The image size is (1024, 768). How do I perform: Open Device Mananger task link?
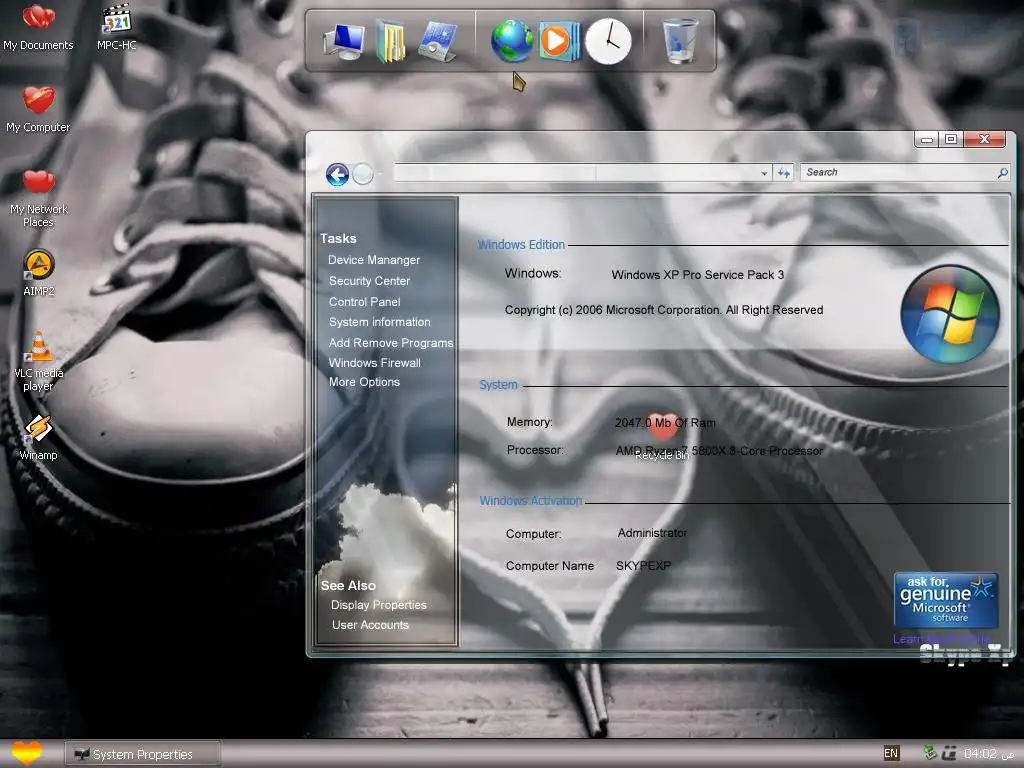[374, 260]
